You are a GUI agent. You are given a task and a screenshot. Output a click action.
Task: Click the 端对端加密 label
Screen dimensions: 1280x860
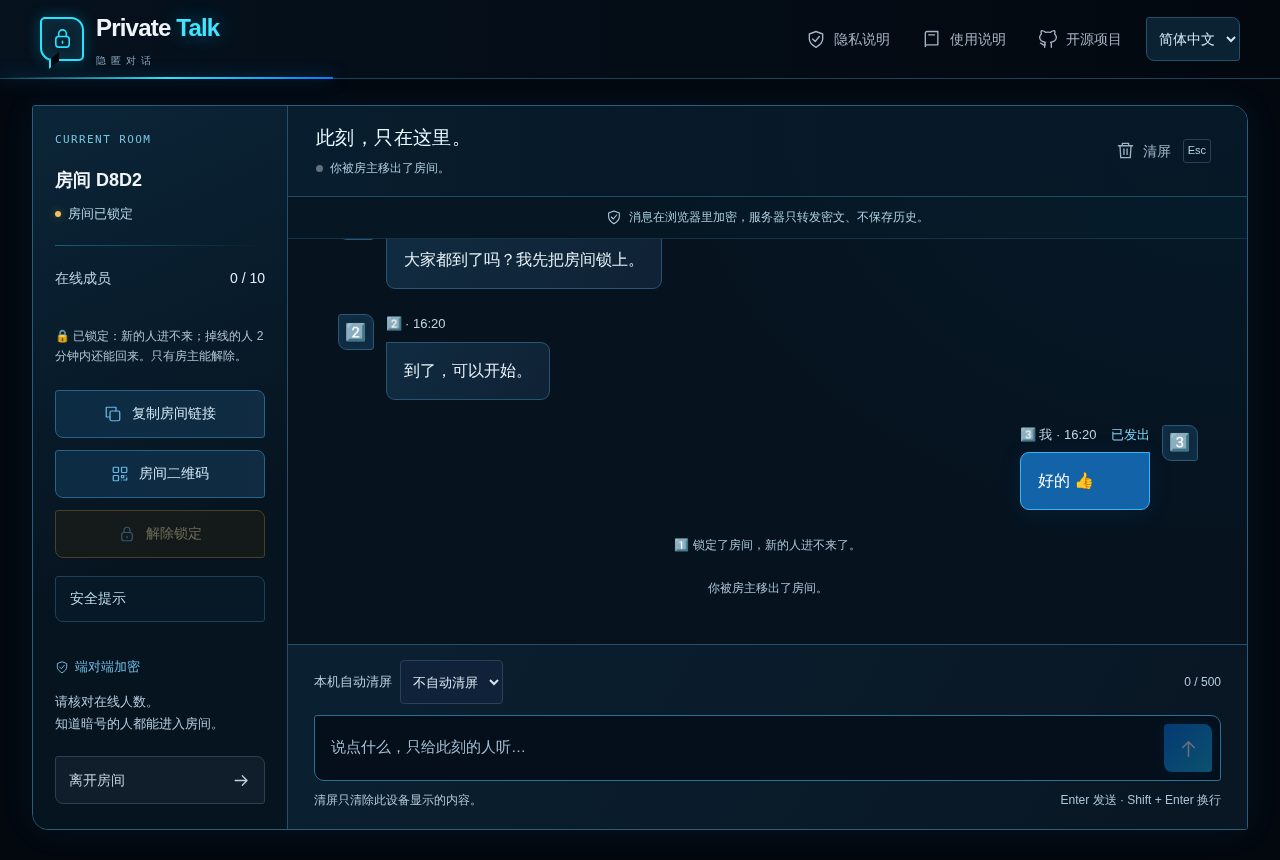coord(107,667)
